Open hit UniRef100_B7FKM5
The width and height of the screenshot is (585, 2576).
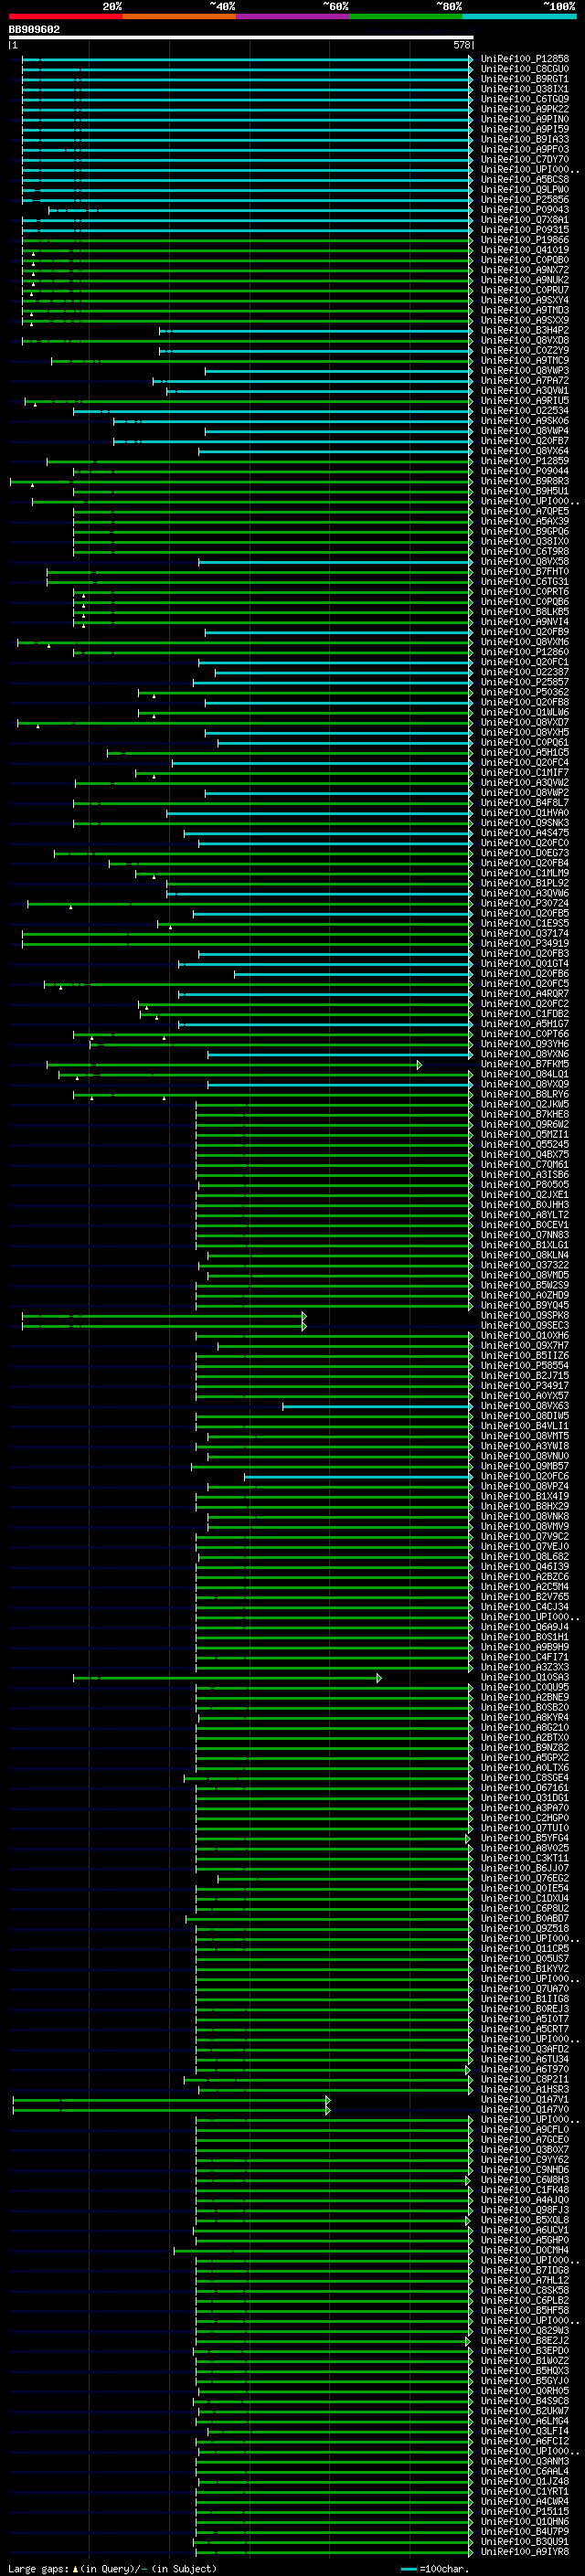click(525, 1064)
